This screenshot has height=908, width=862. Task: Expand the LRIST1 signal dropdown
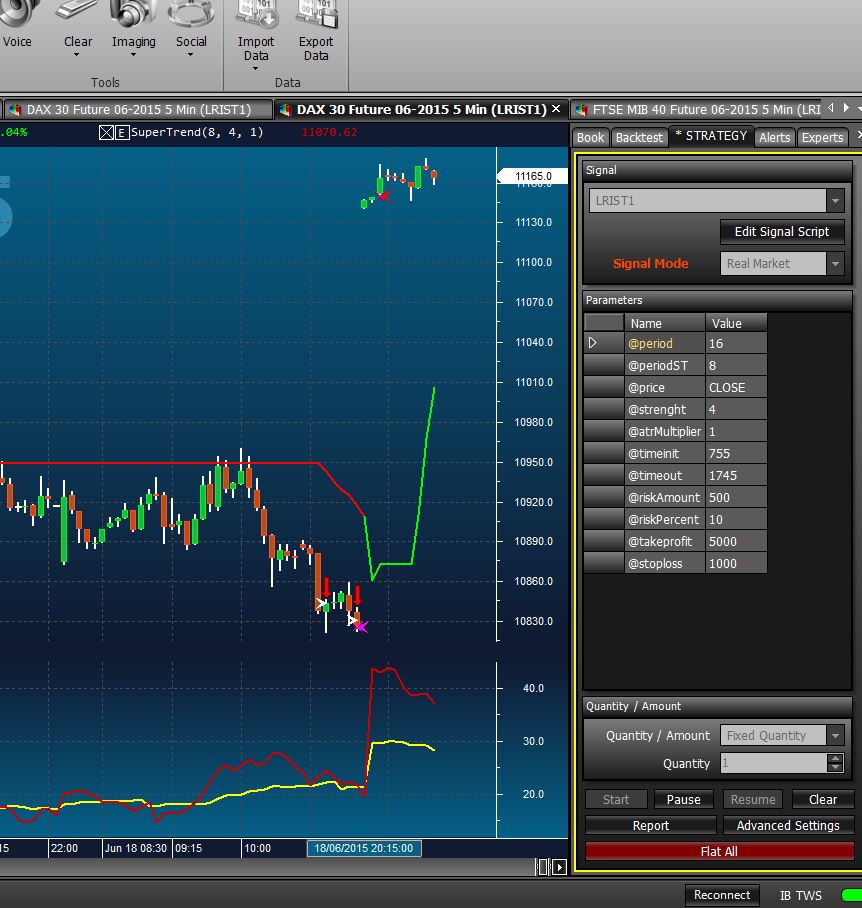pos(835,201)
